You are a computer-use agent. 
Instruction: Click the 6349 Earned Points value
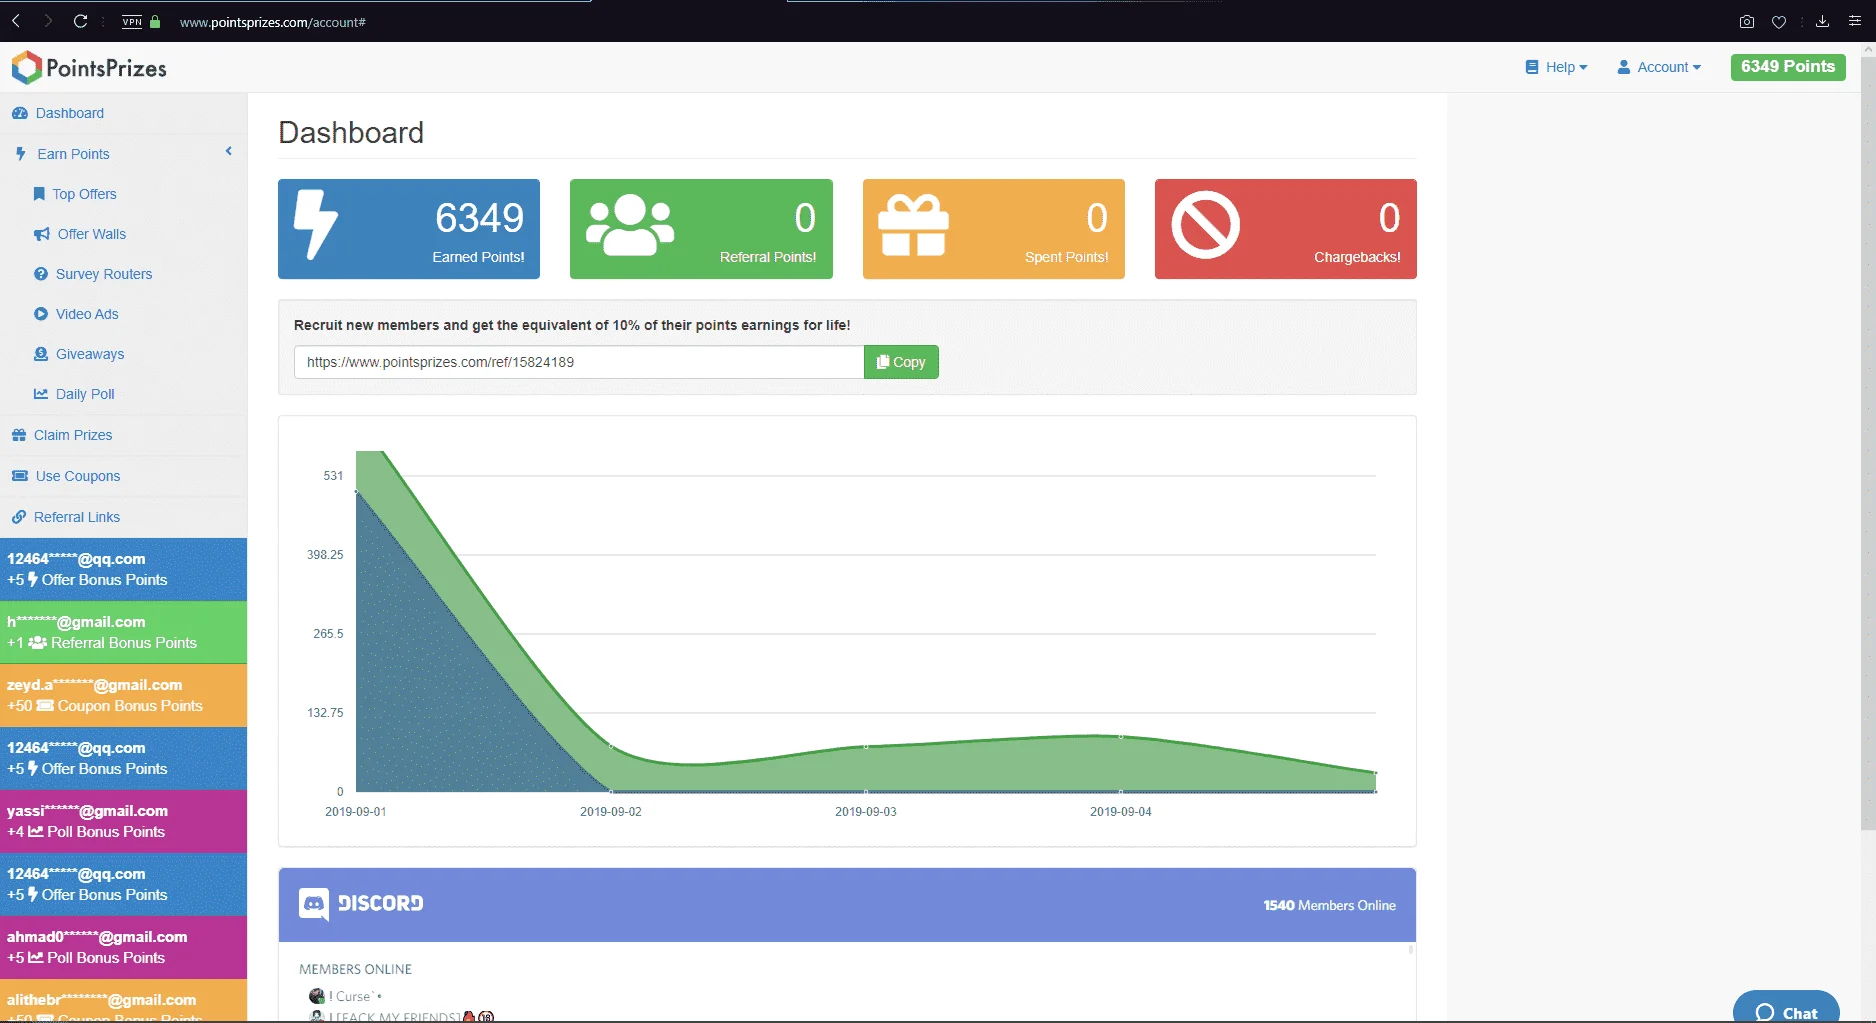point(479,217)
